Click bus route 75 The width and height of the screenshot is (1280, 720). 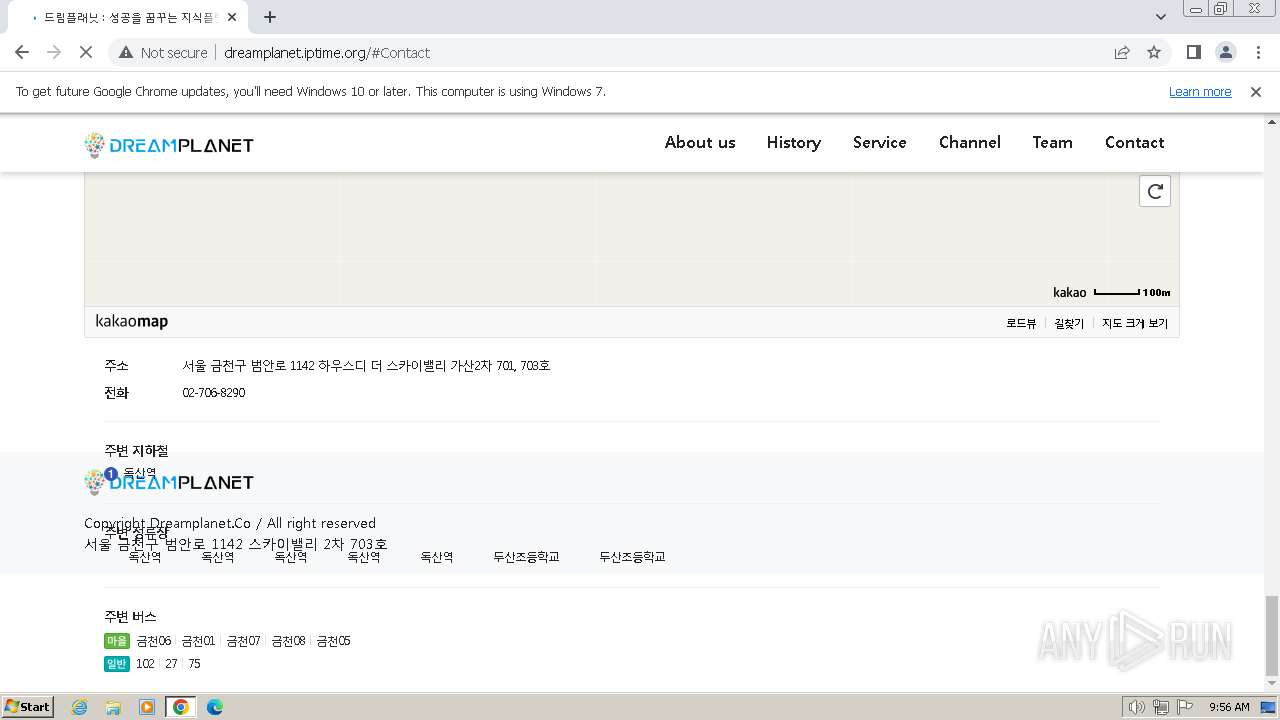coord(194,663)
